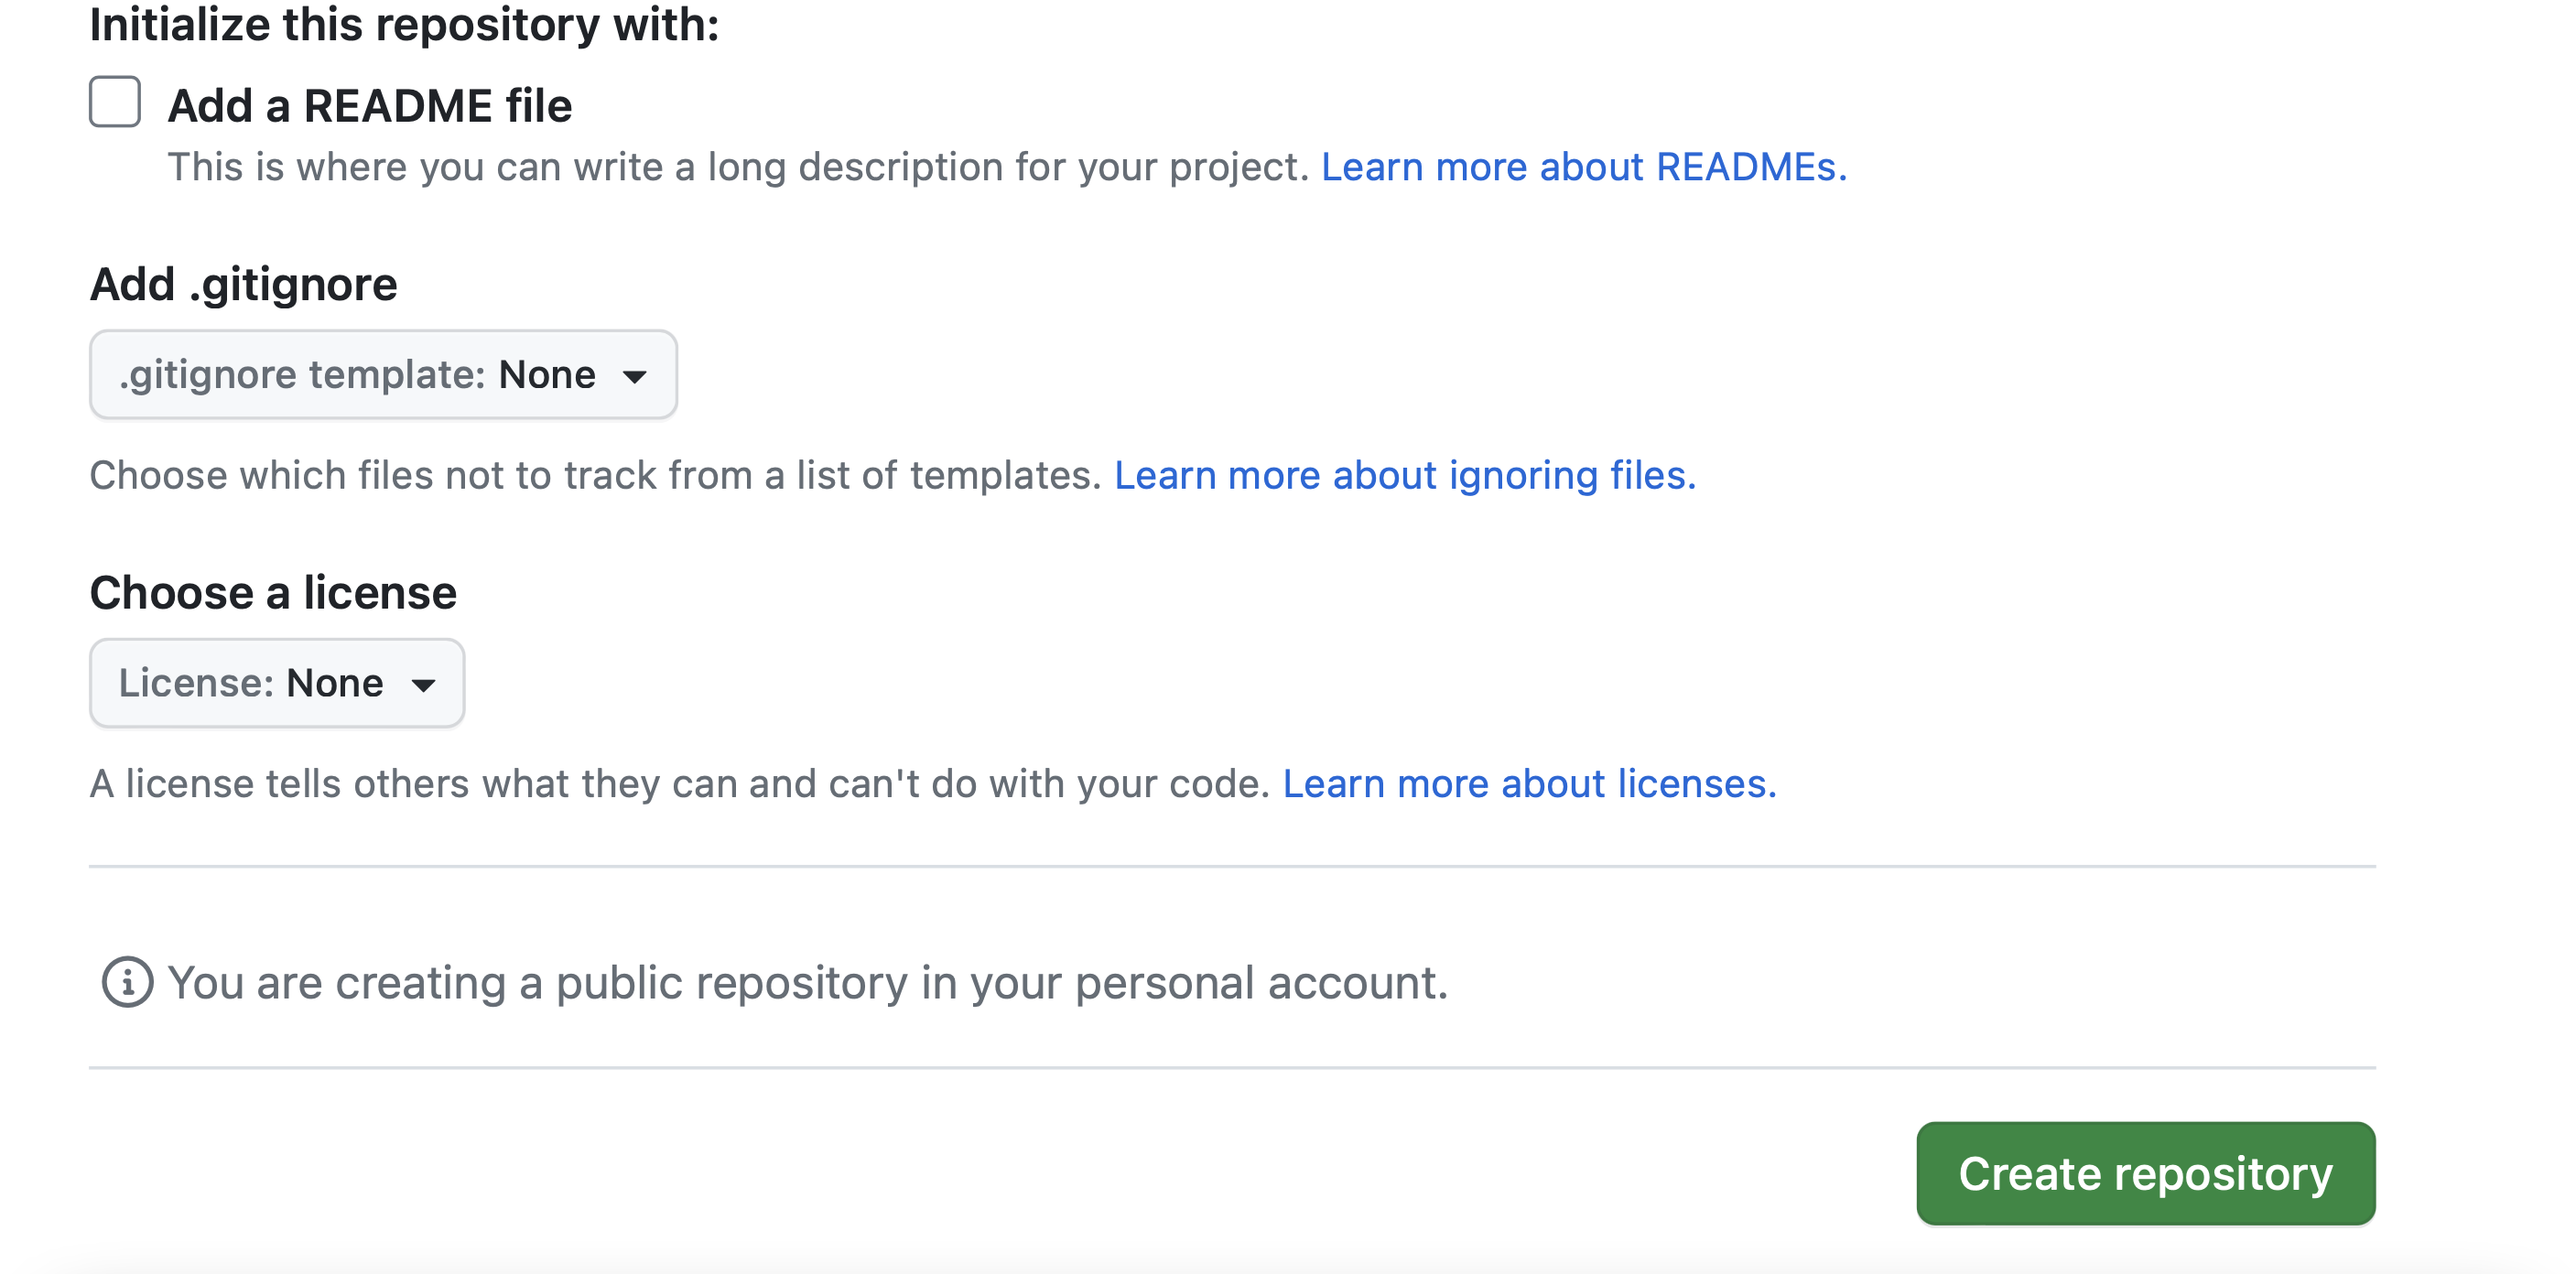The width and height of the screenshot is (2576, 1274).
Task: Click the divider line above Create repository button
Action: pos(1232,1068)
